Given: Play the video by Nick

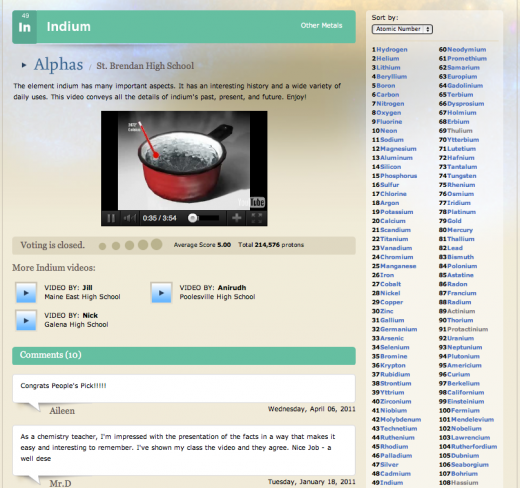Looking at the screenshot, I should point(26,320).
